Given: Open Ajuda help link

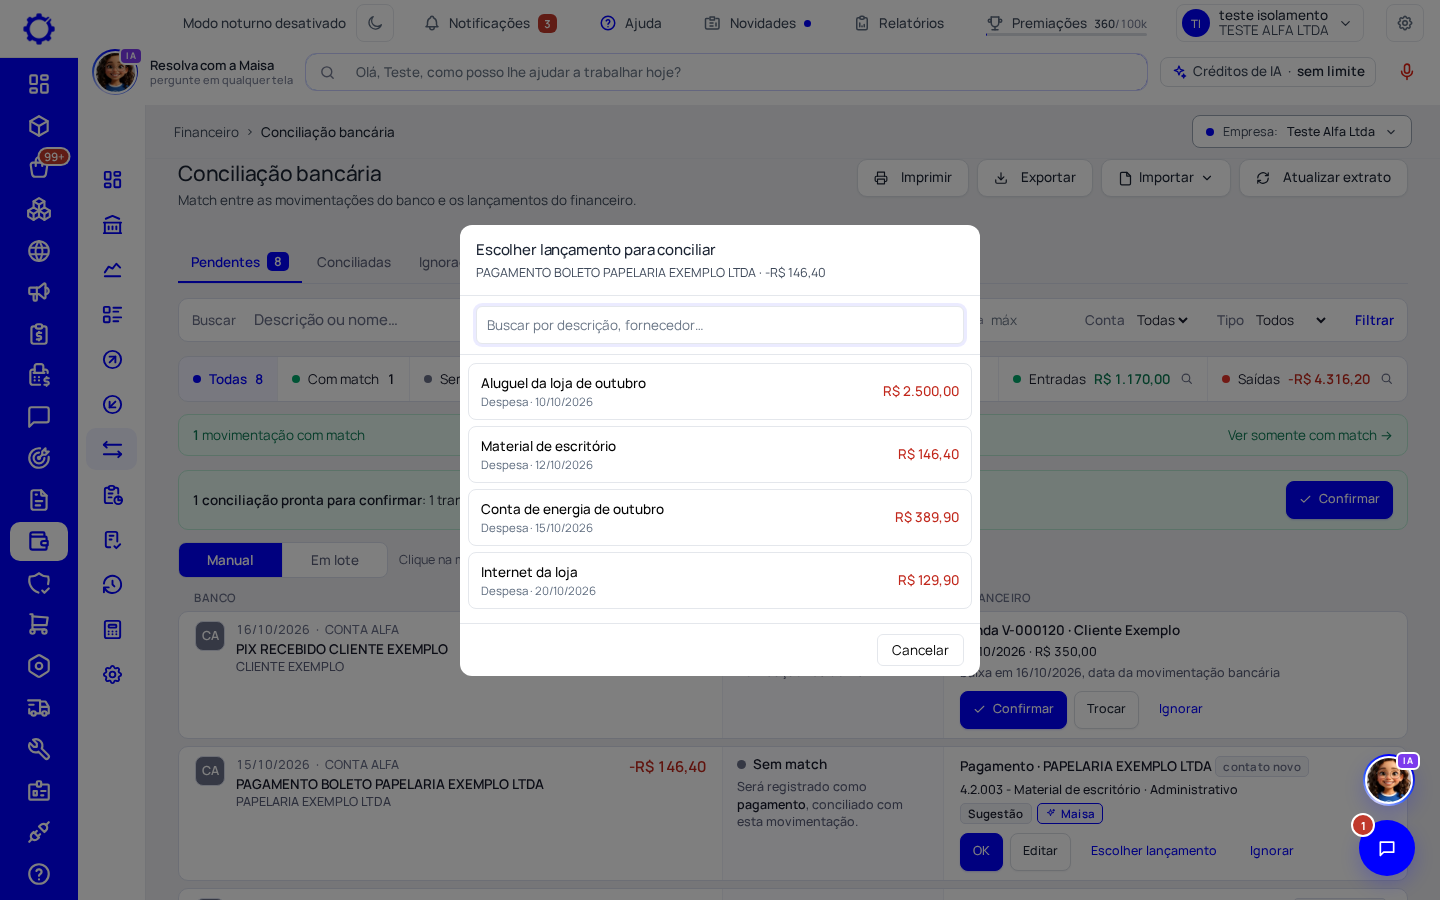Looking at the screenshot, I should (631, 23).
